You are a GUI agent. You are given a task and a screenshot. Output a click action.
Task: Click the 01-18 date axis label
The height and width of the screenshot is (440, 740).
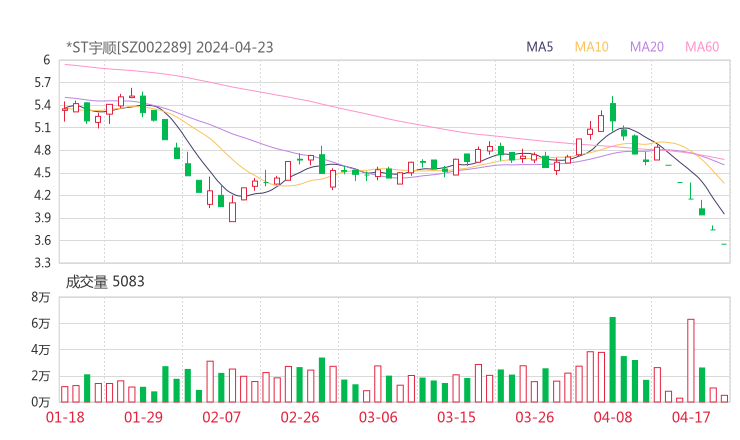tap(65, 417)
